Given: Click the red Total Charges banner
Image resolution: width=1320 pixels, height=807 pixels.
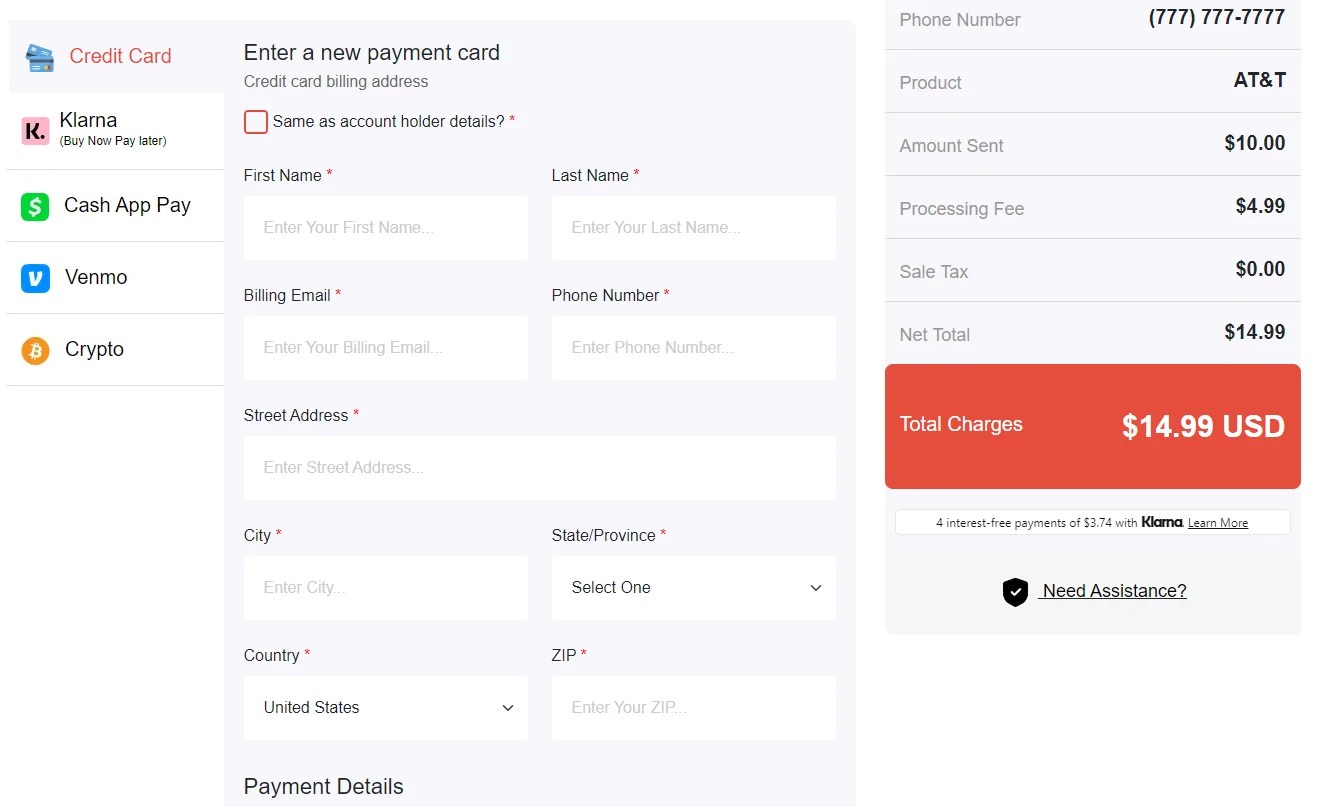Looking at the screenshot, I should 1092,426.
